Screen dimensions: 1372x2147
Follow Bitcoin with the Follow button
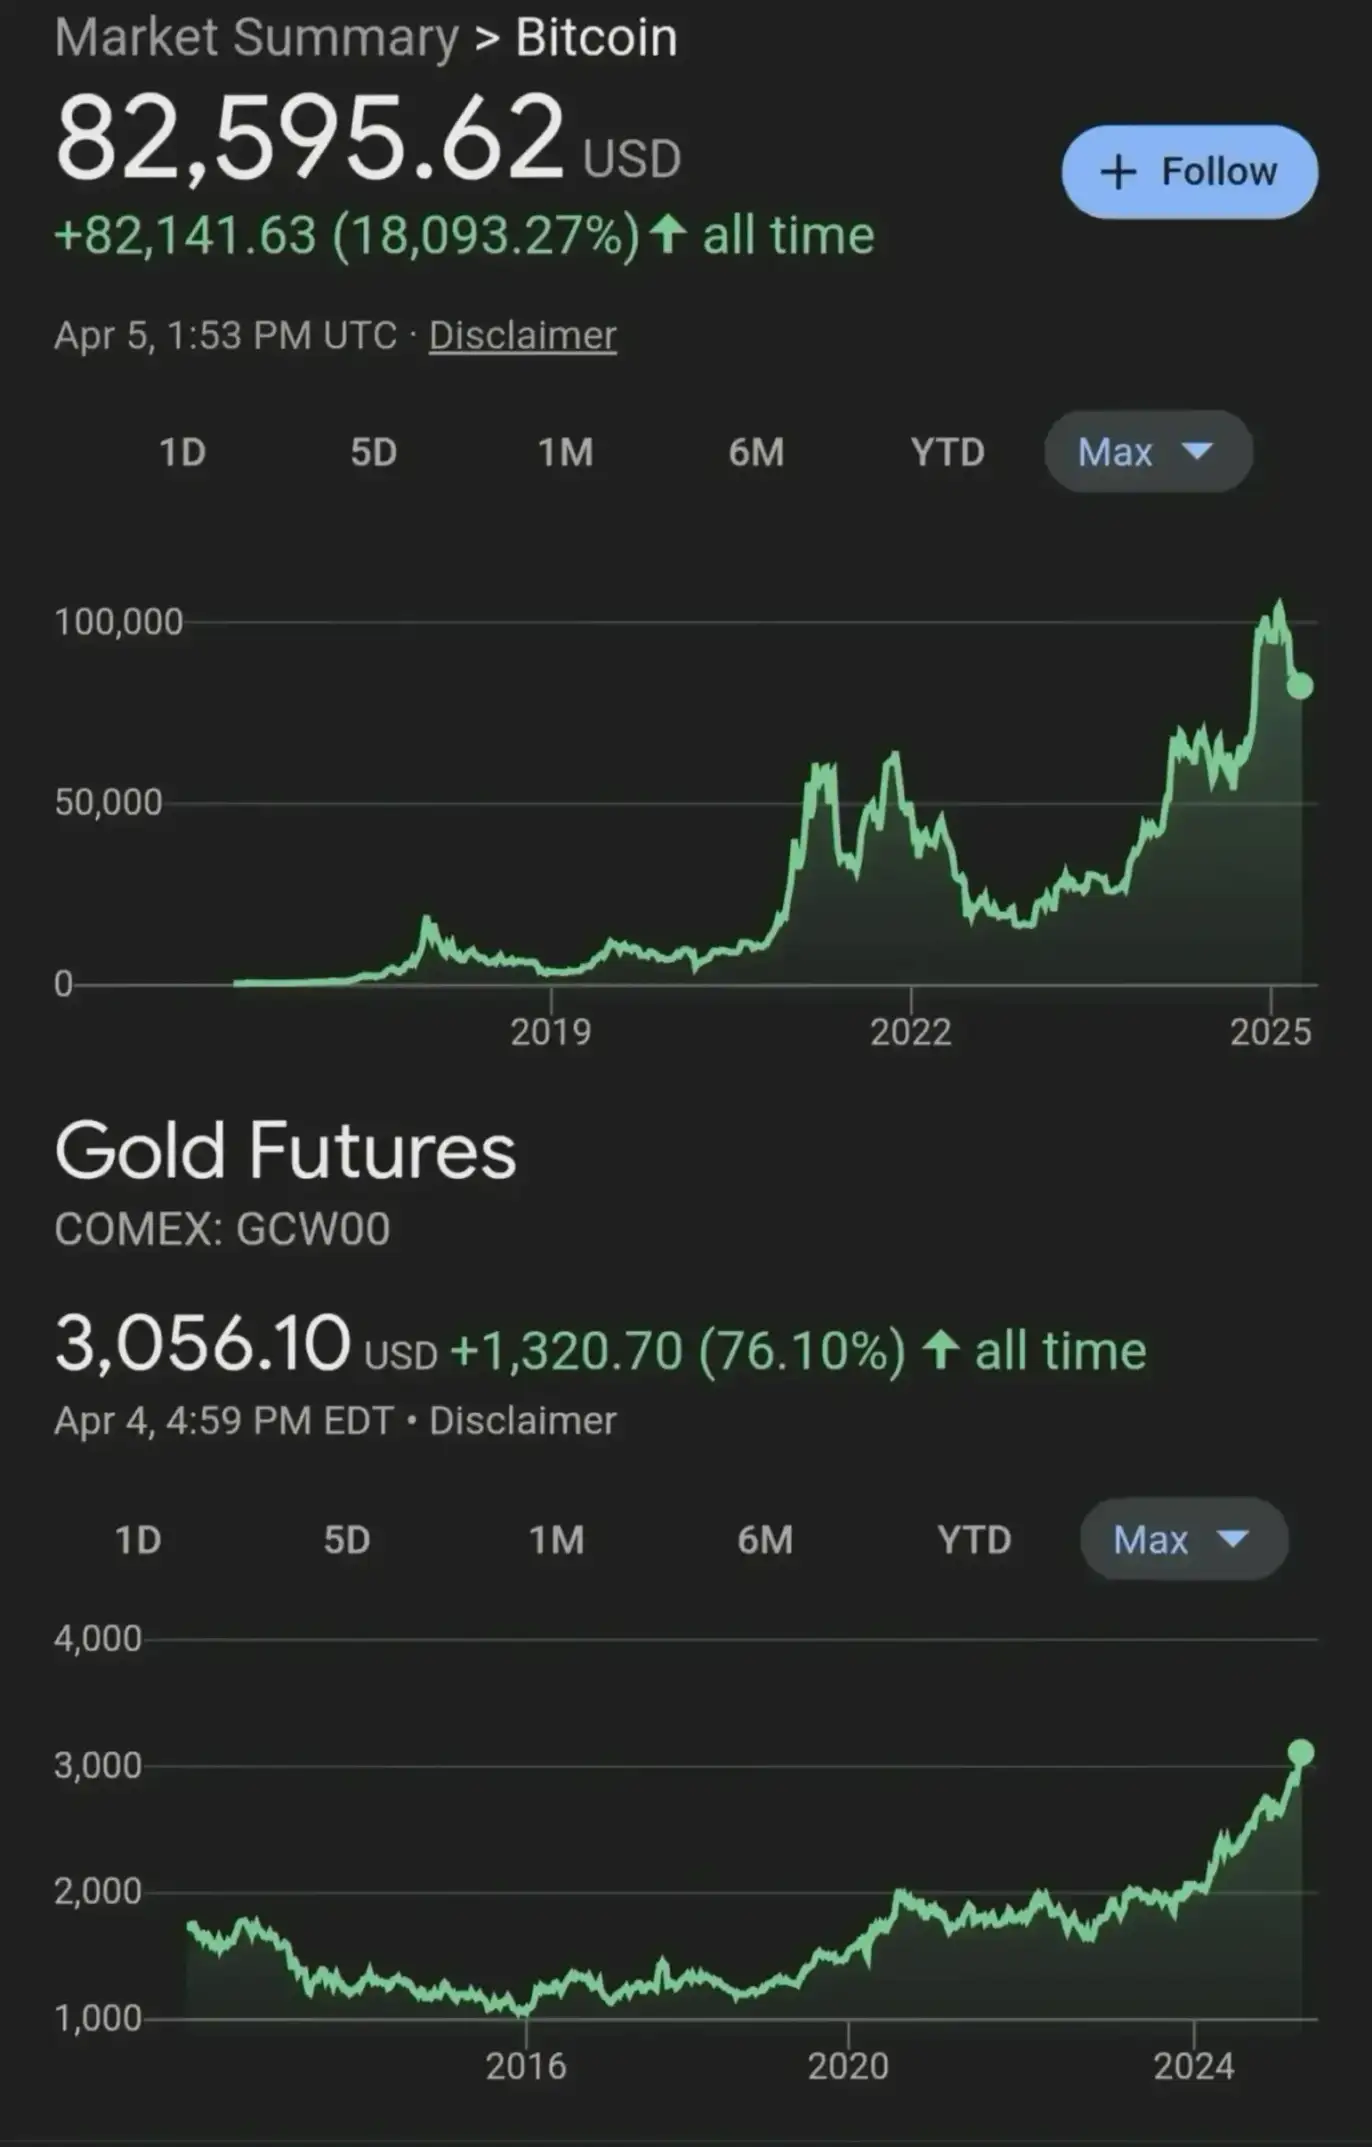coord(1189,172)
